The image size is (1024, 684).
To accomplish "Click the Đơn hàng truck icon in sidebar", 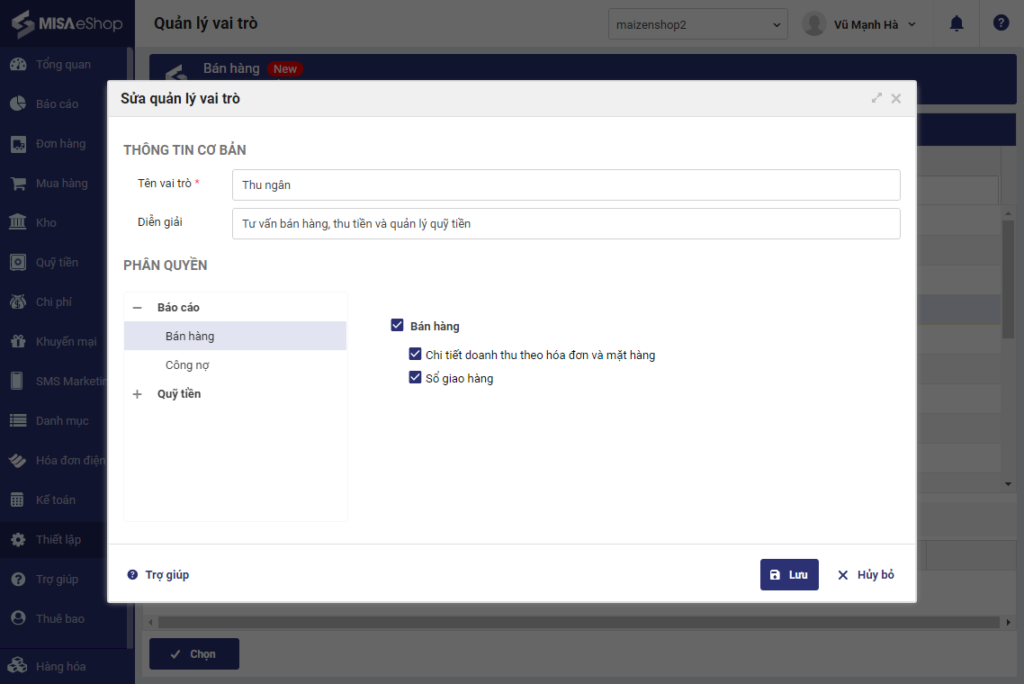I will [x=18, y=144].
